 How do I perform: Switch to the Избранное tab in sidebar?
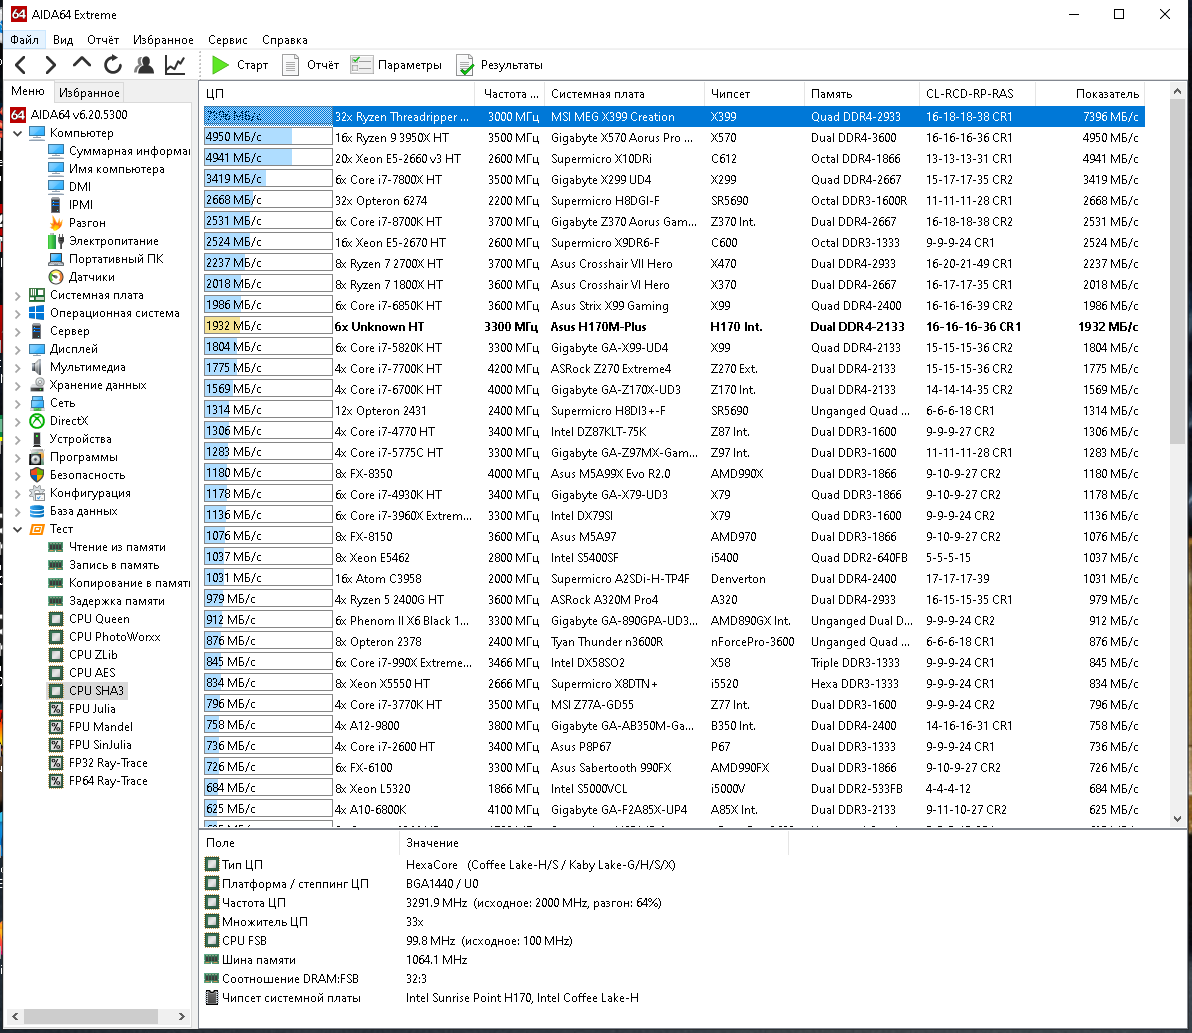click(x=89, y=93)
